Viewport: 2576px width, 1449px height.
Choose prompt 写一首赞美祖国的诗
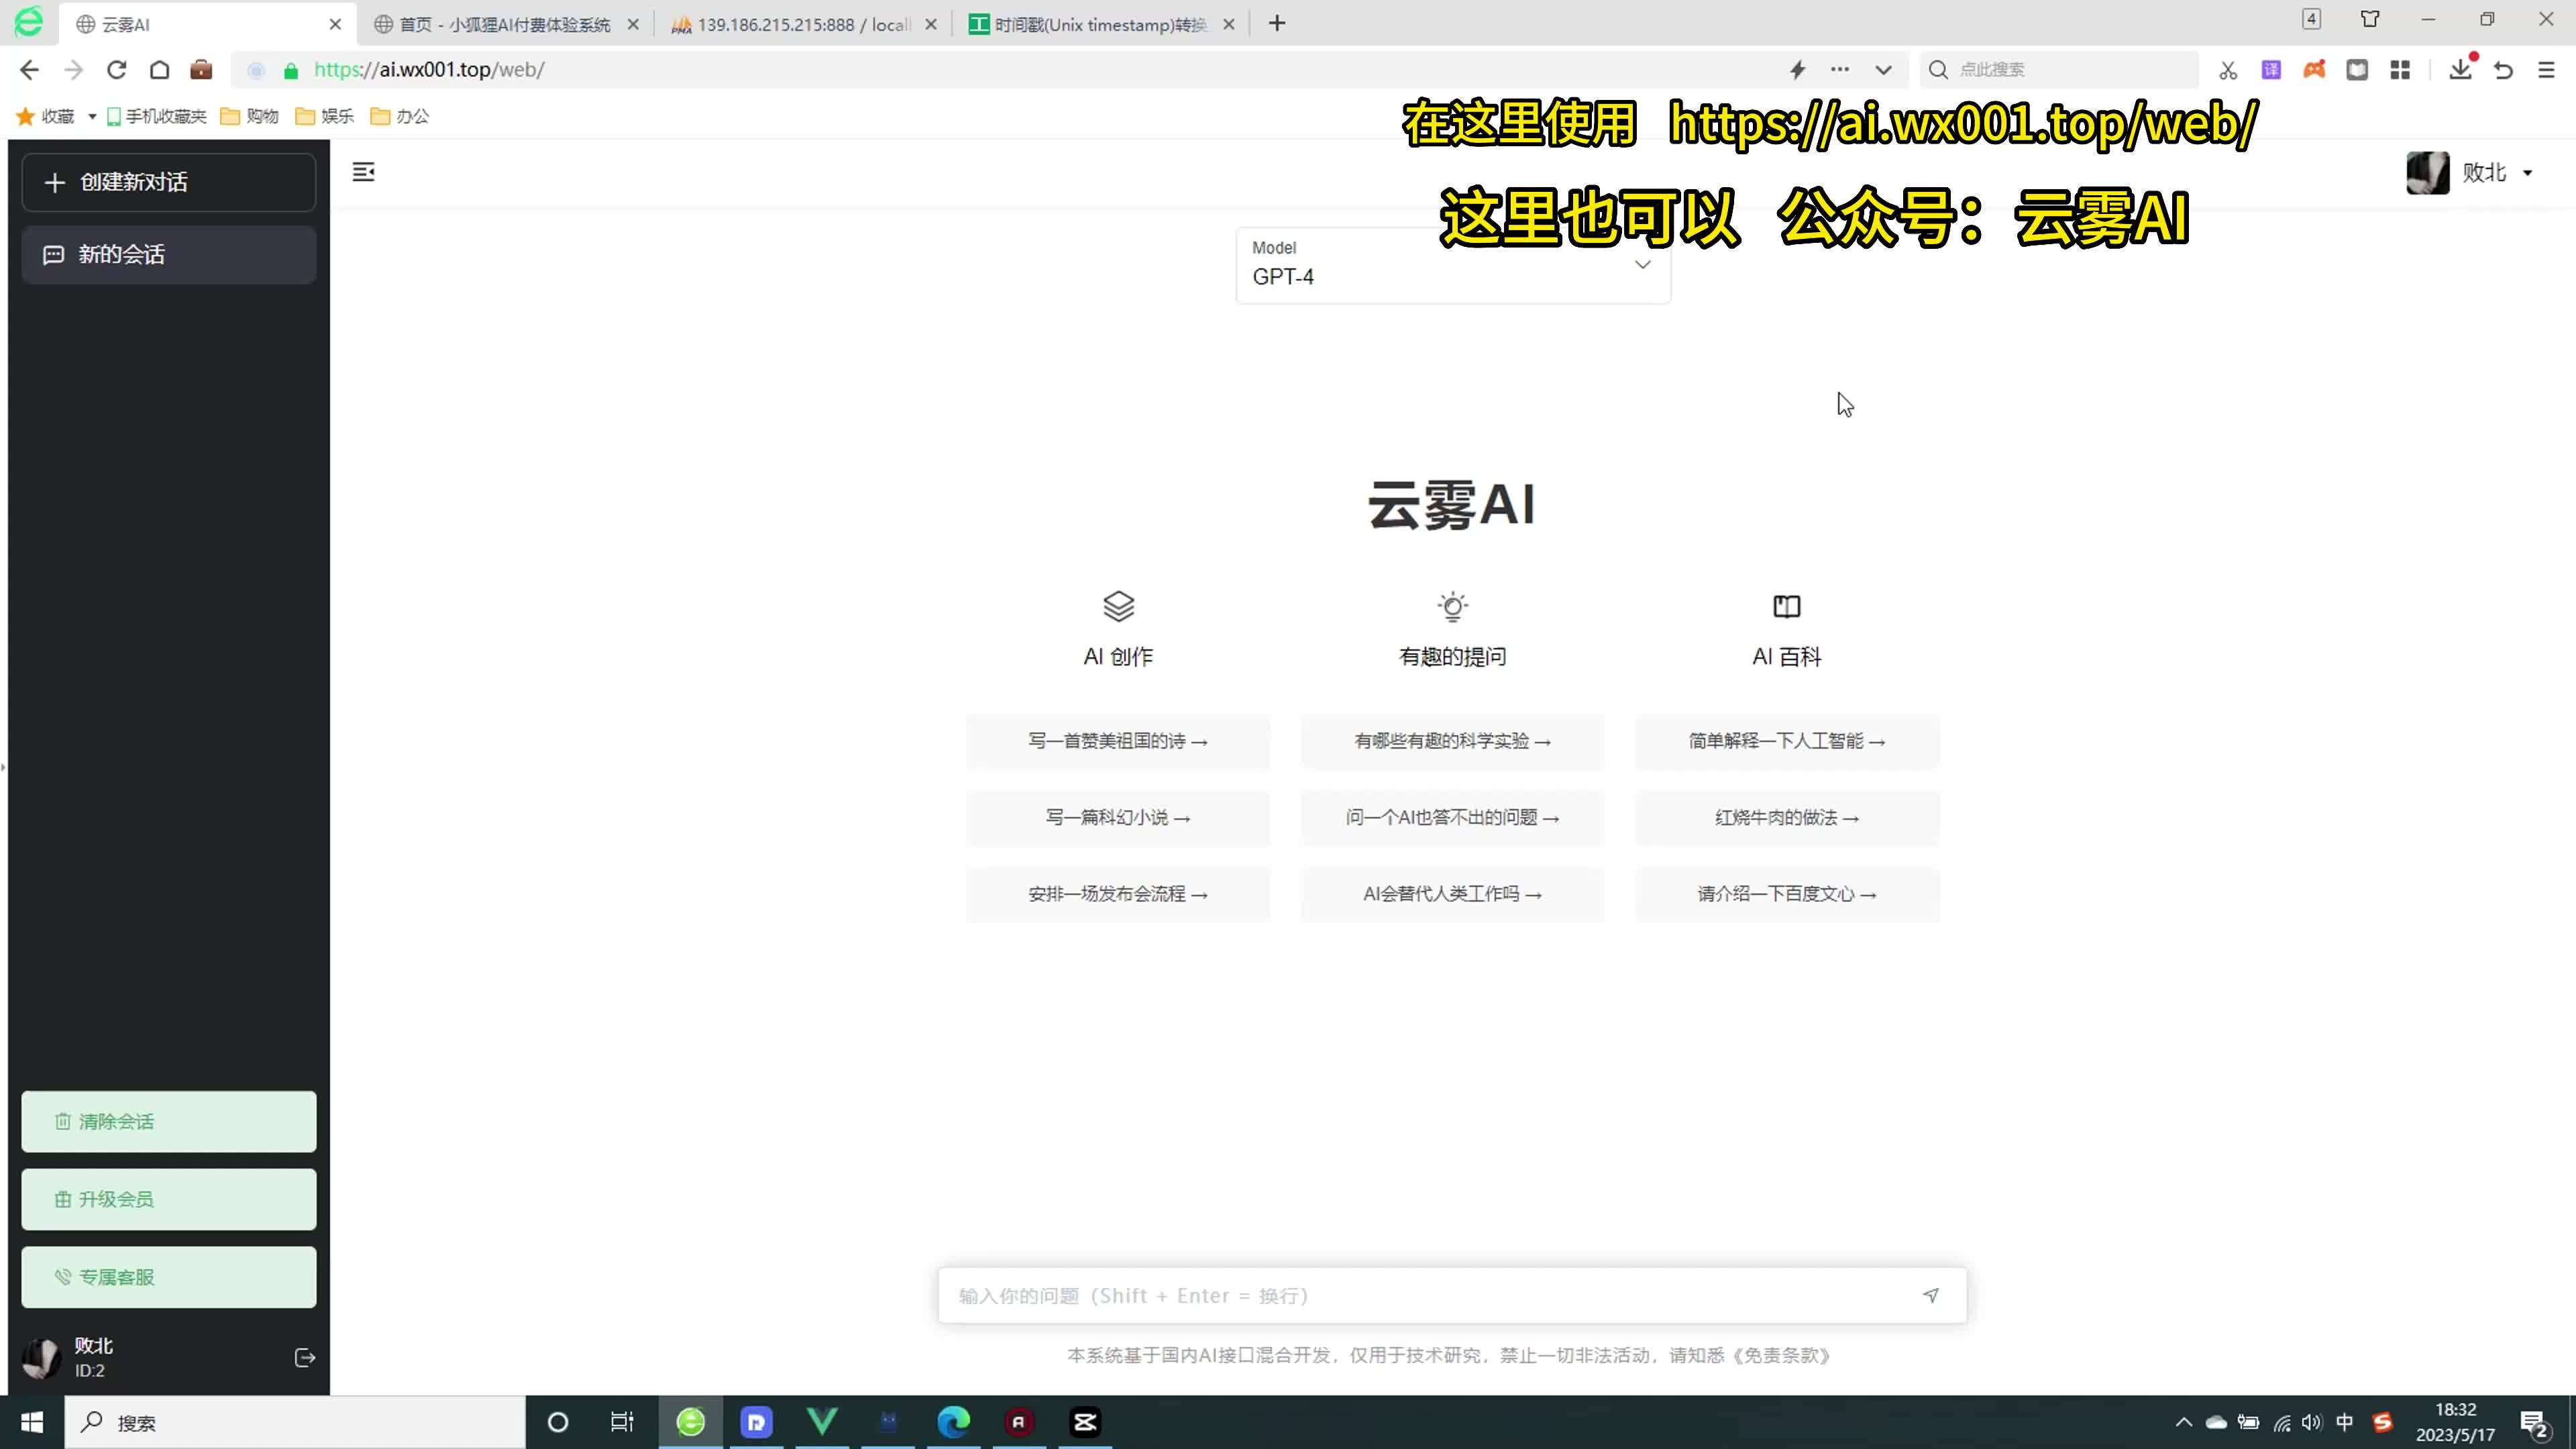[1118, 741]
